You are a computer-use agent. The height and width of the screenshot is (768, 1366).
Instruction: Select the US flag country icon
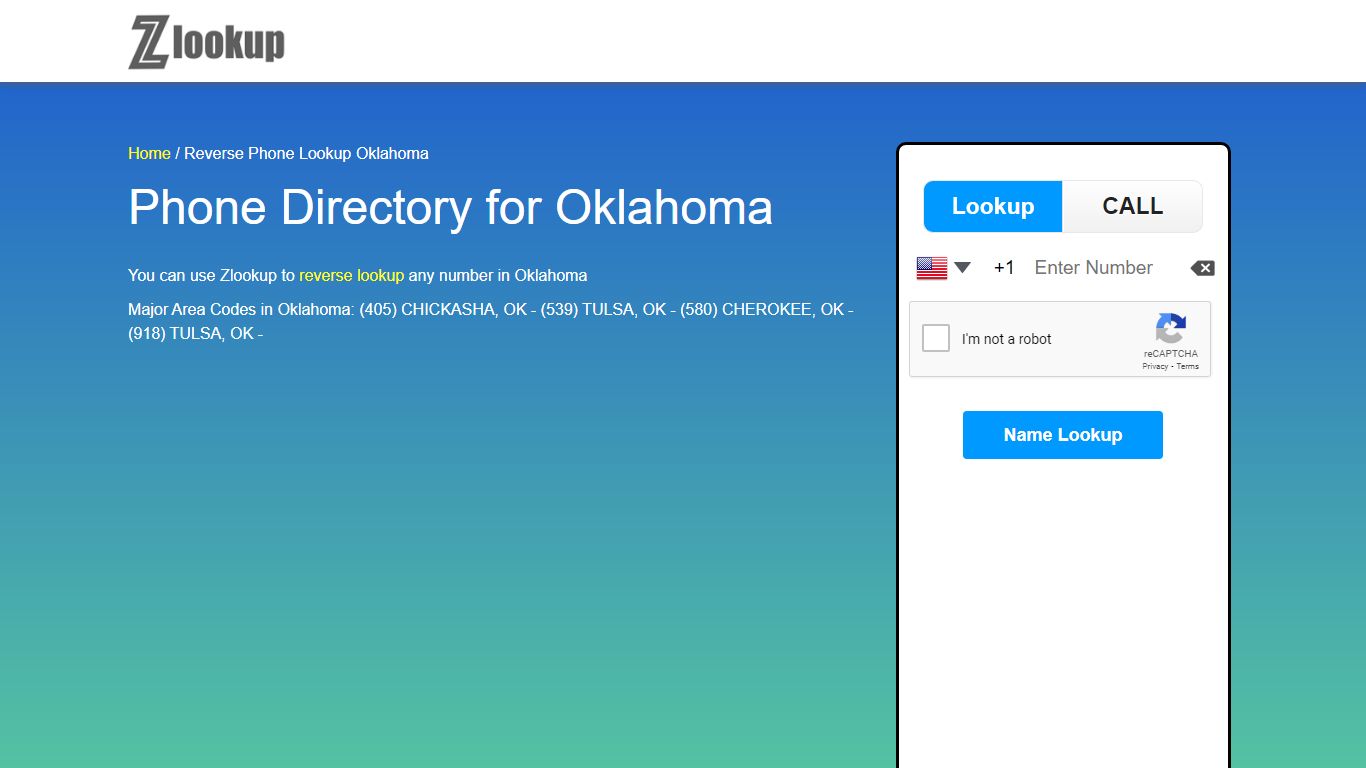tap(932, 268)
